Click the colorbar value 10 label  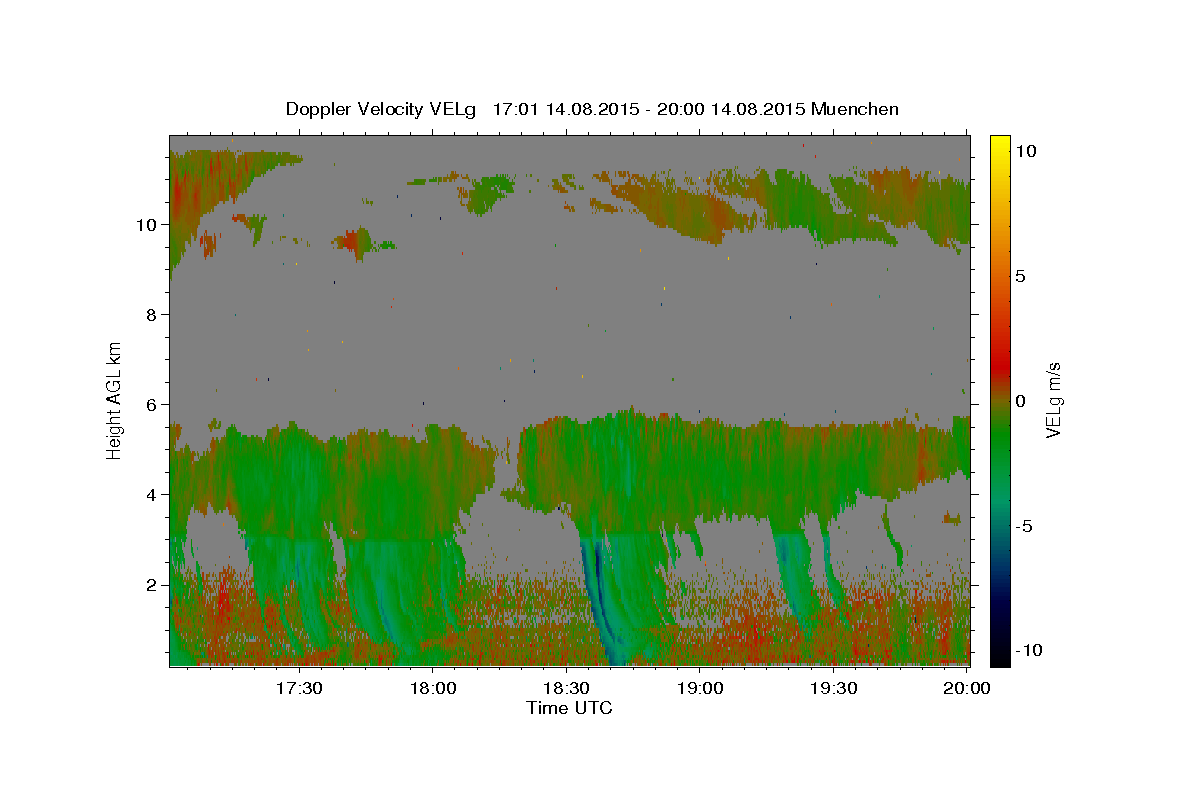pyautogui.click(x=1026, y=151)
